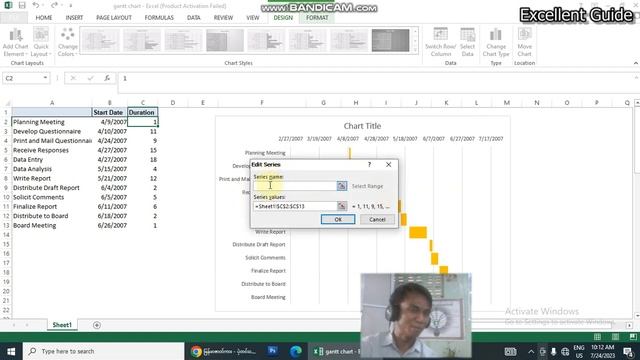Click range selector icon for Series values
640x360 pixels.
click(x=342, y=206)
